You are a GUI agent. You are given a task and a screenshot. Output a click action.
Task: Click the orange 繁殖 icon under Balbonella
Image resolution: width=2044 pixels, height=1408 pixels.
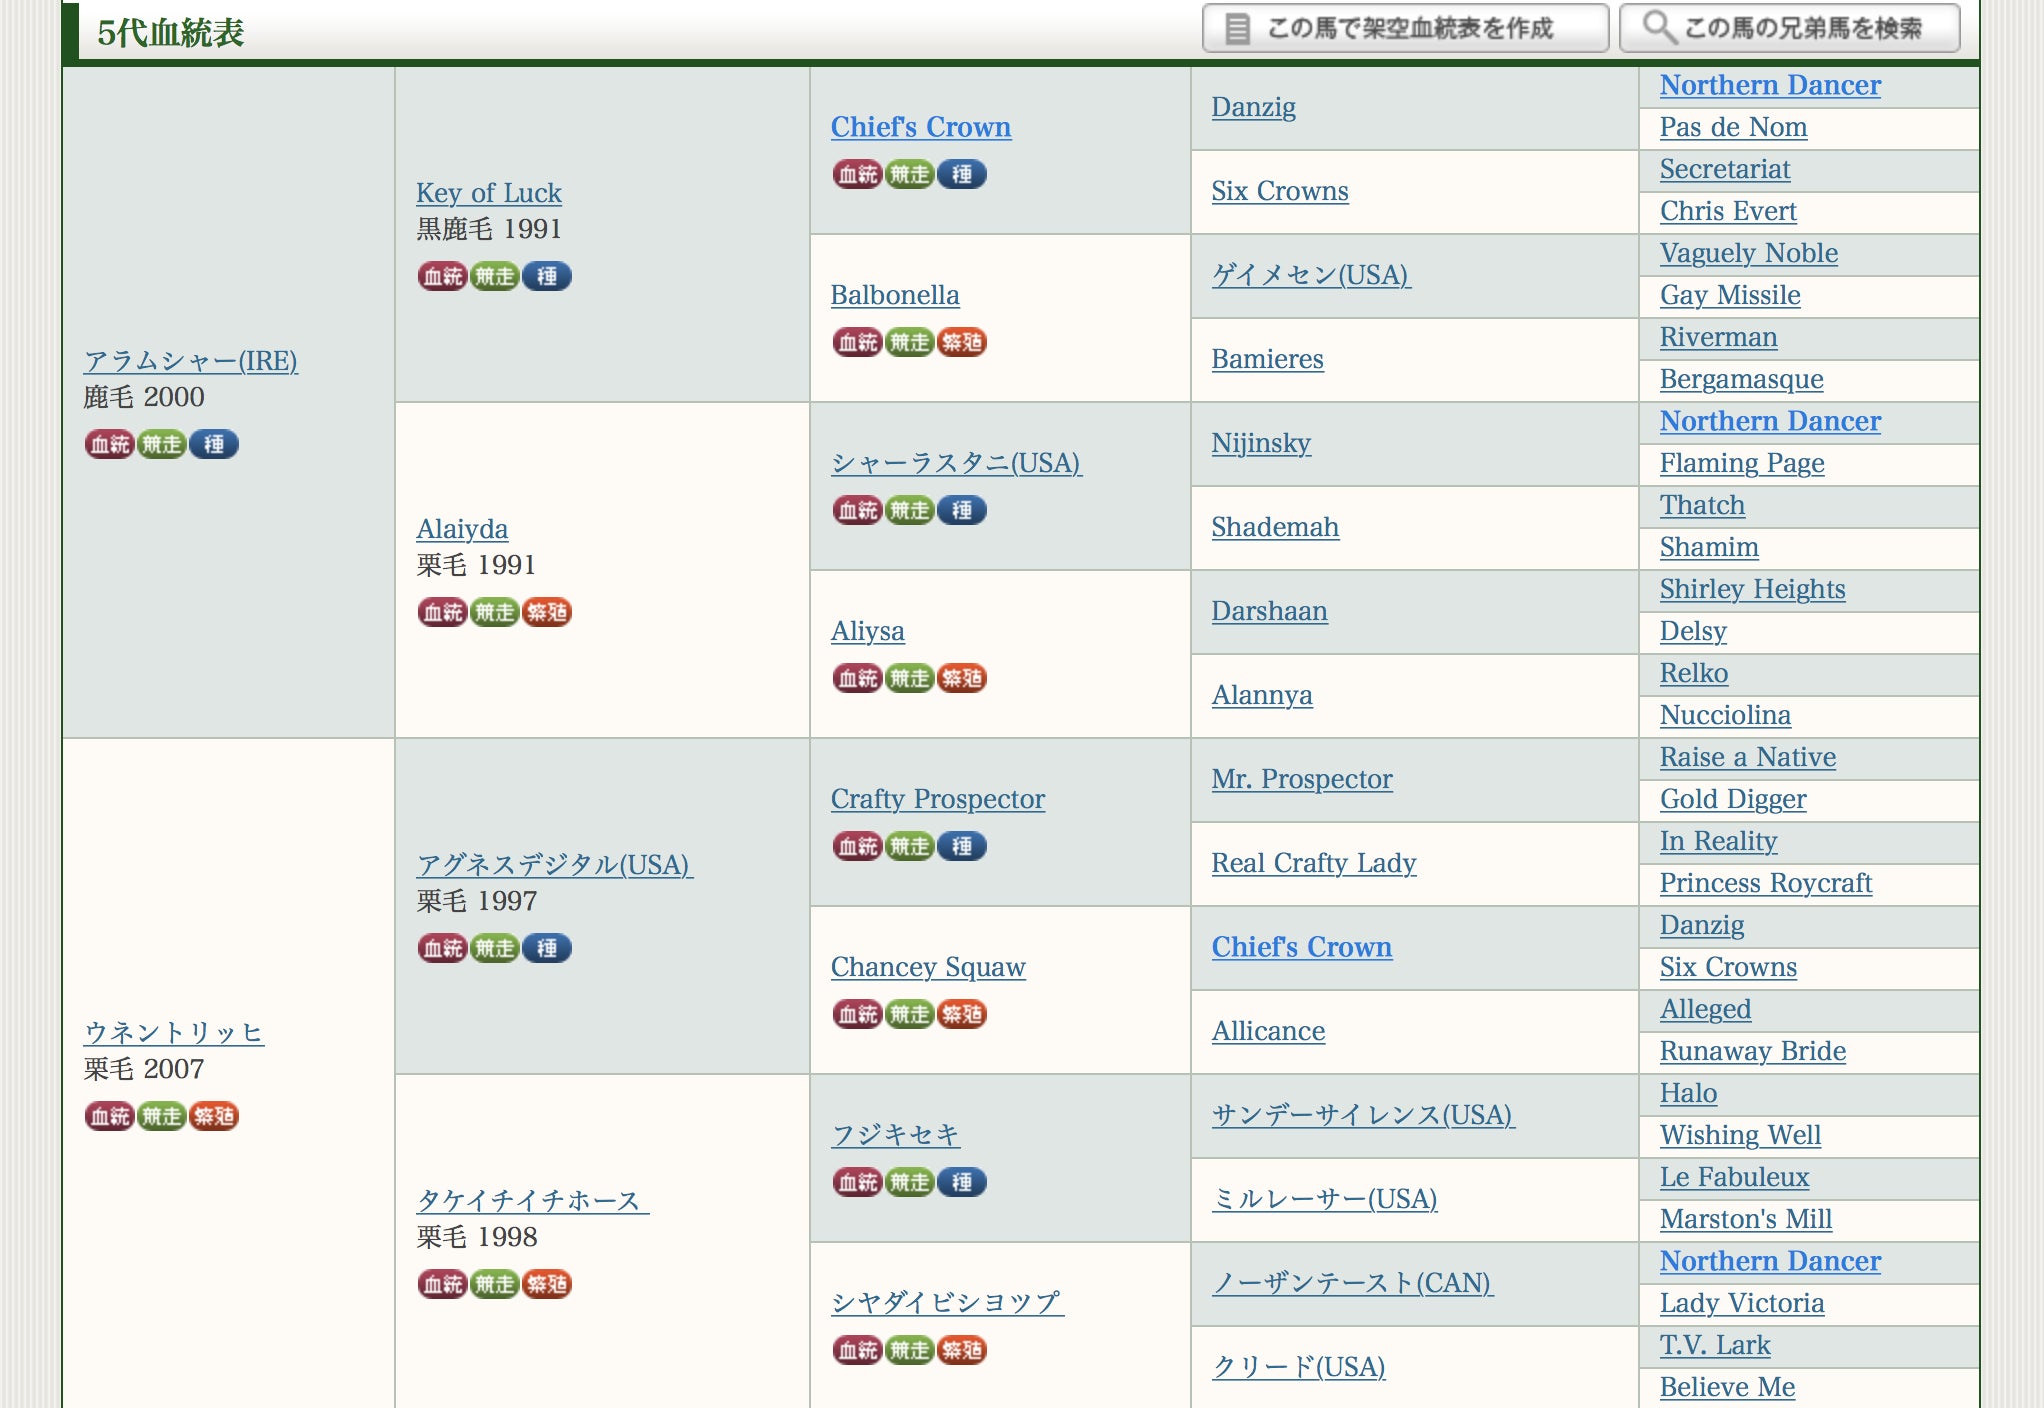(x=962, y=342)
